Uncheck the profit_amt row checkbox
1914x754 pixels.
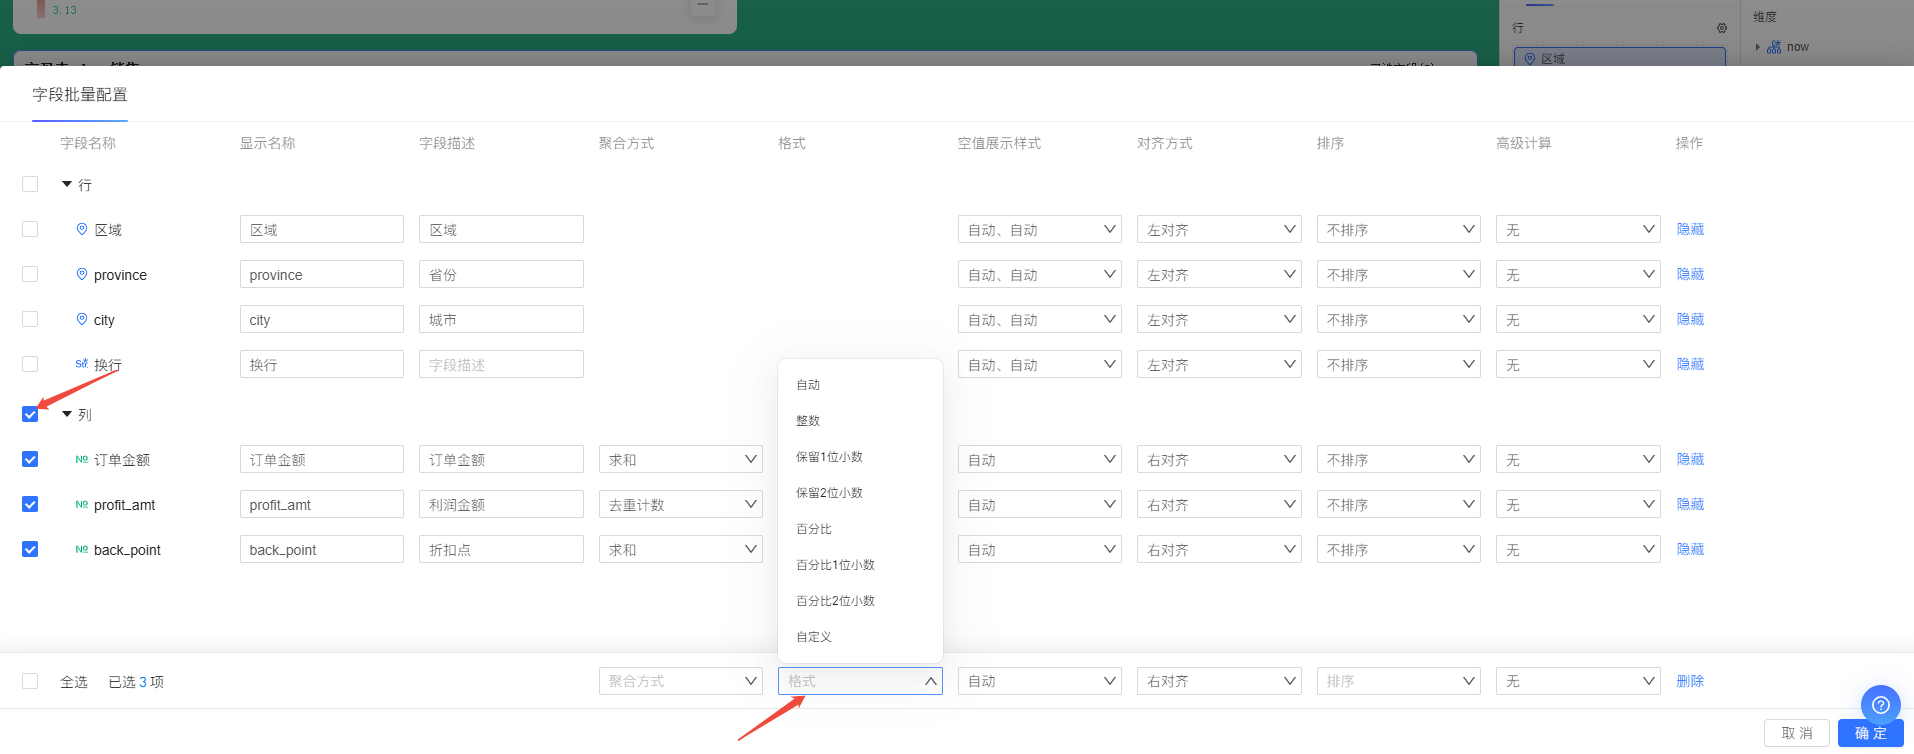(x=30, y=504)
